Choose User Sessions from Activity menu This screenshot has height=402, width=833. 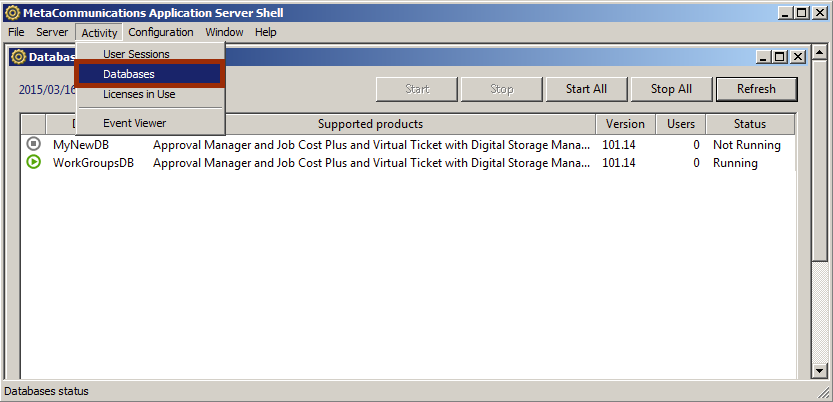[136, 54]
